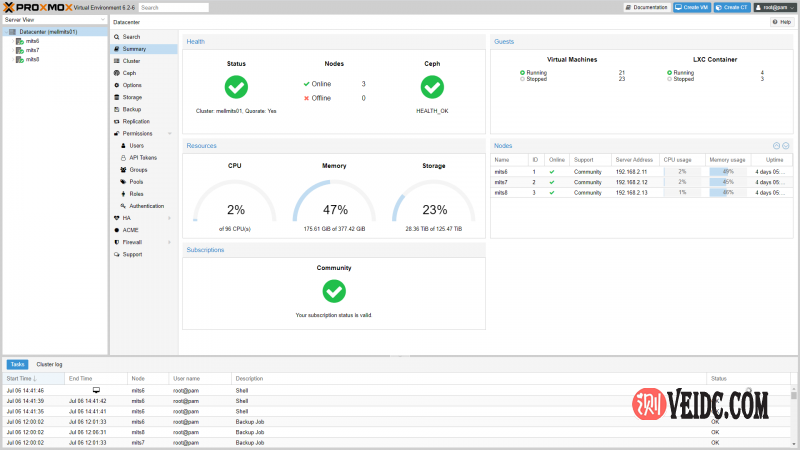800x450 pixels.
Task: Open ACME configuration in sidebar
Action: pyautogui.click(x=131, y=230)
